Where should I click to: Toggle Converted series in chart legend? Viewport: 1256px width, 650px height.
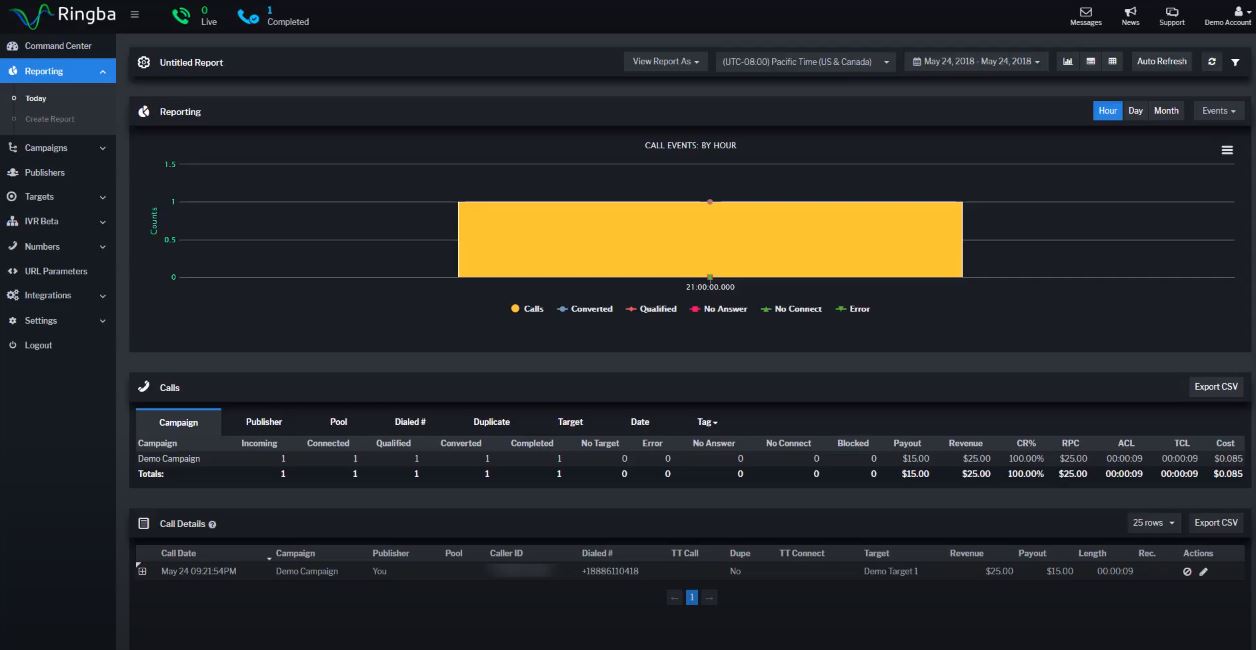click(584, 309)
